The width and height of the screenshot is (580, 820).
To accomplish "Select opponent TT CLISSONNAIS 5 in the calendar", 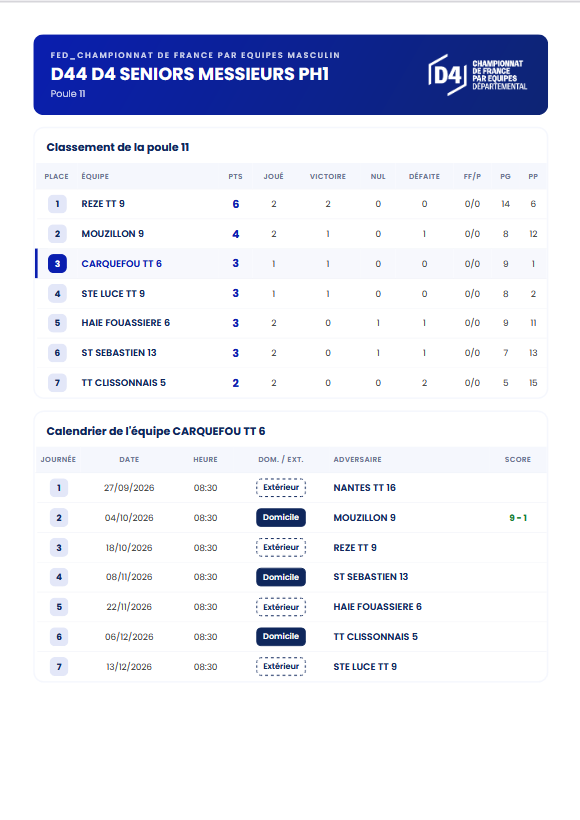I will click(x=376, y=637).
